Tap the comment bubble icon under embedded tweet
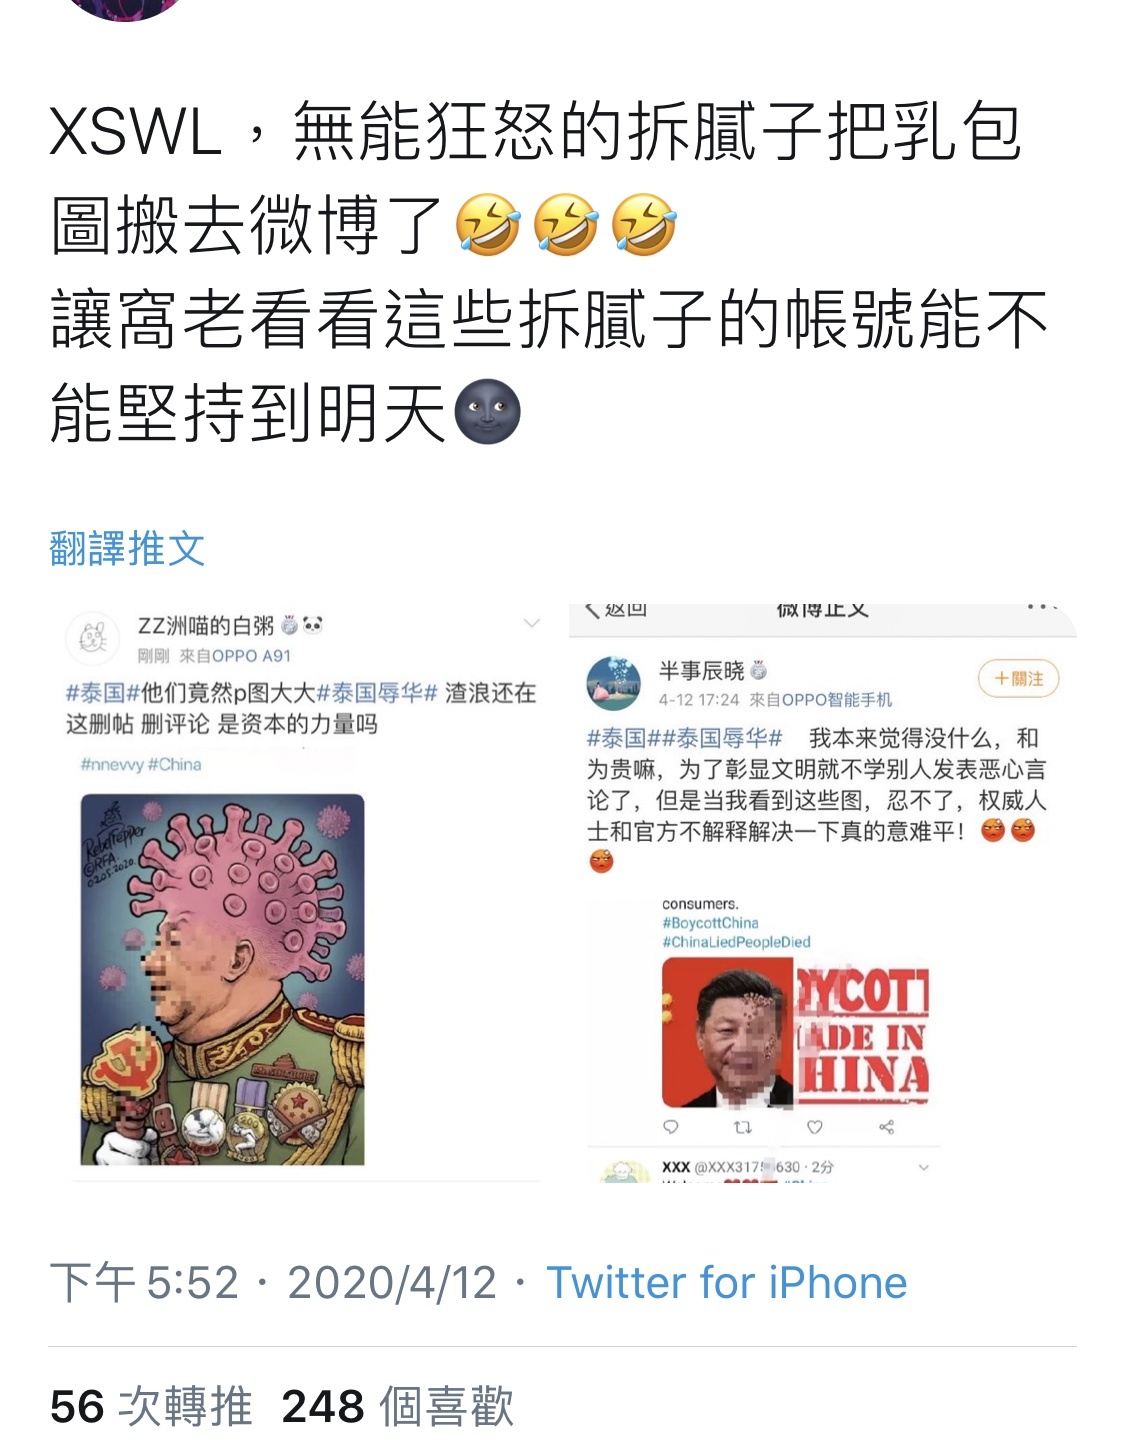Screen dimensions: 1125x1452 click(x=671, y=1127)
